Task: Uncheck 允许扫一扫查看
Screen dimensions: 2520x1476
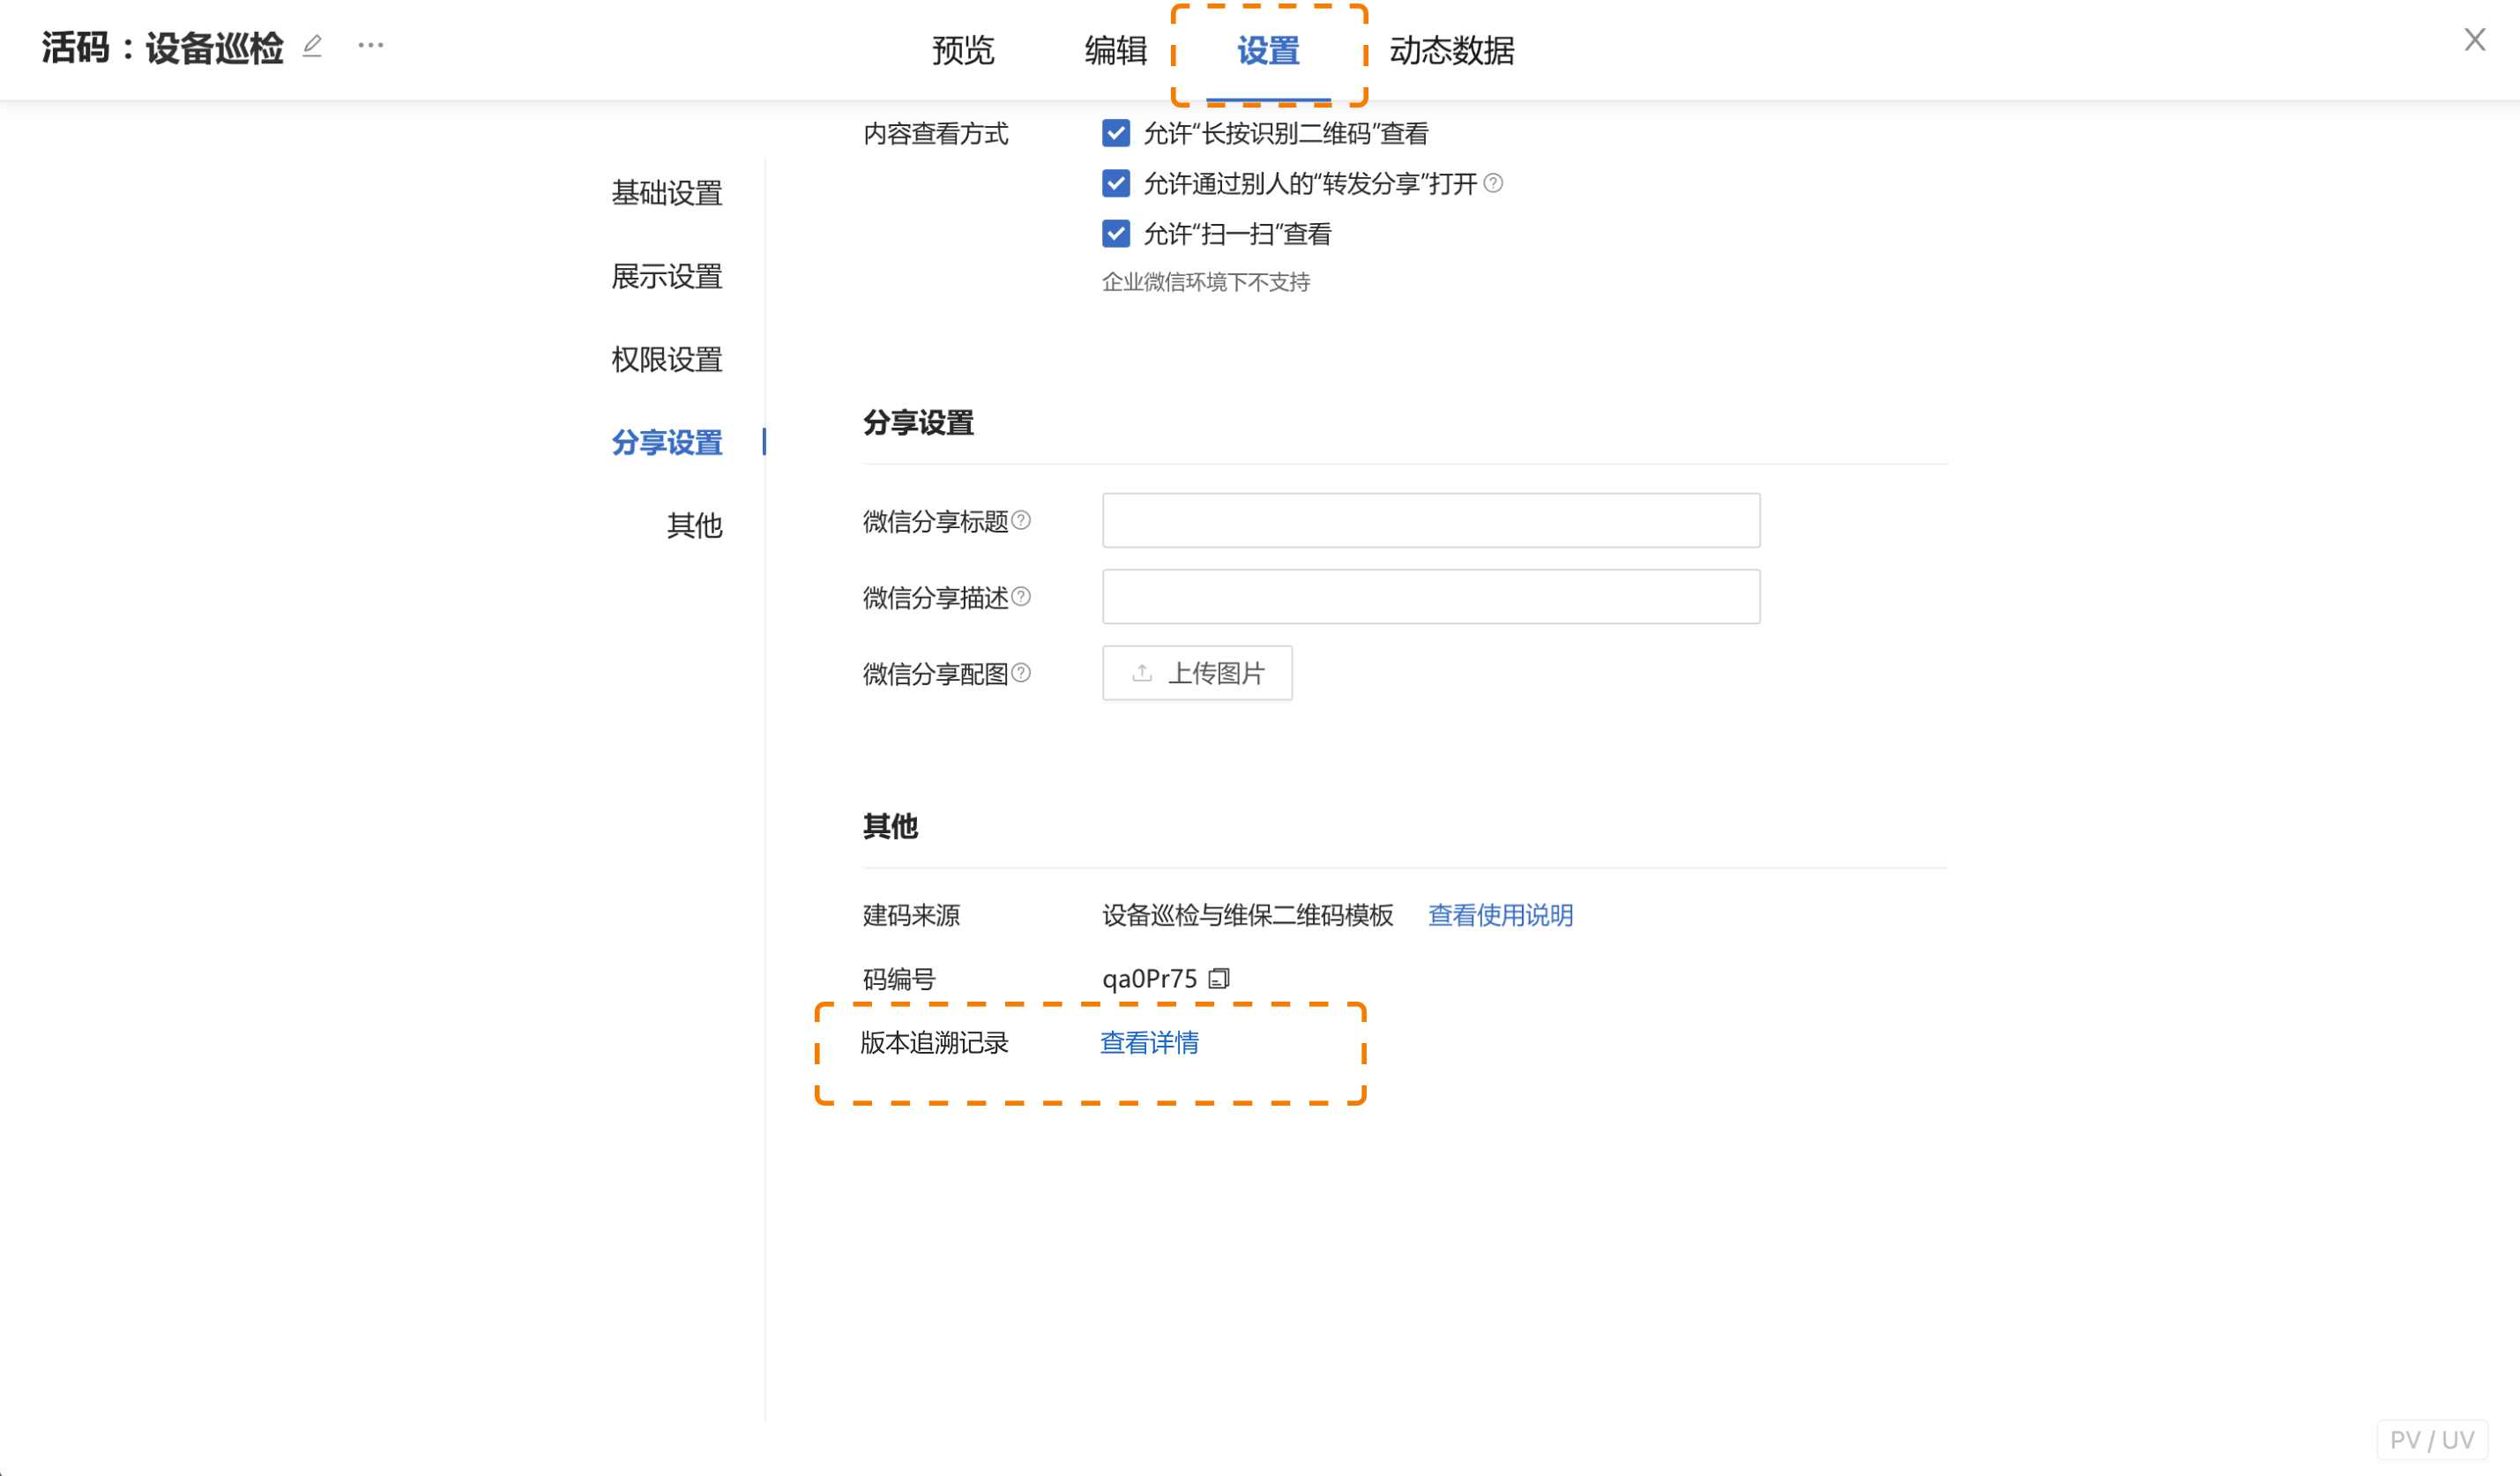Action: 1115,233
